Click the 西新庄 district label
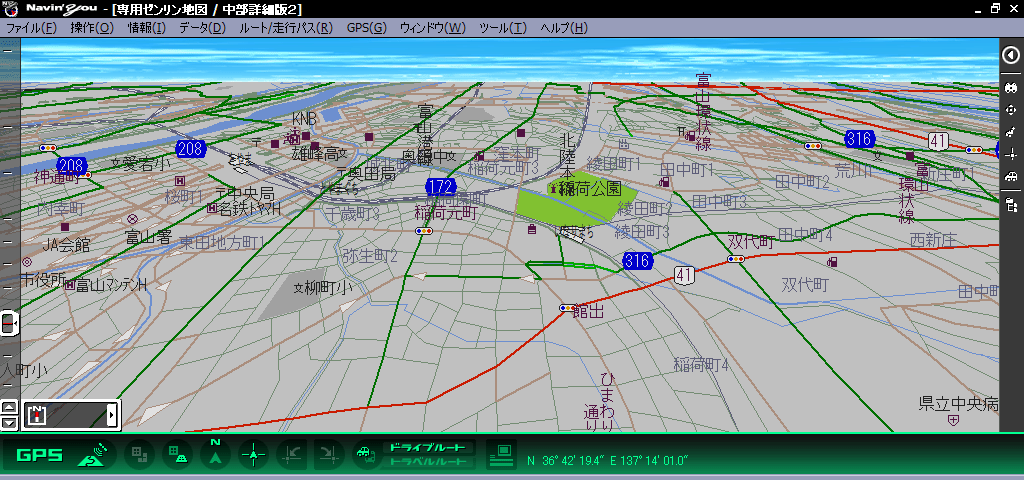1024x480 pixels. 933,240
